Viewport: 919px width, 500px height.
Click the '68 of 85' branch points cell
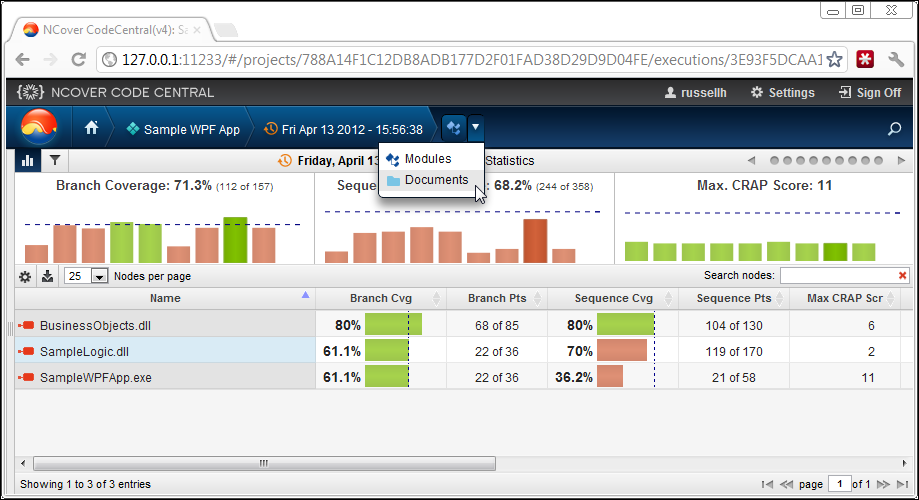pos(497,326)
